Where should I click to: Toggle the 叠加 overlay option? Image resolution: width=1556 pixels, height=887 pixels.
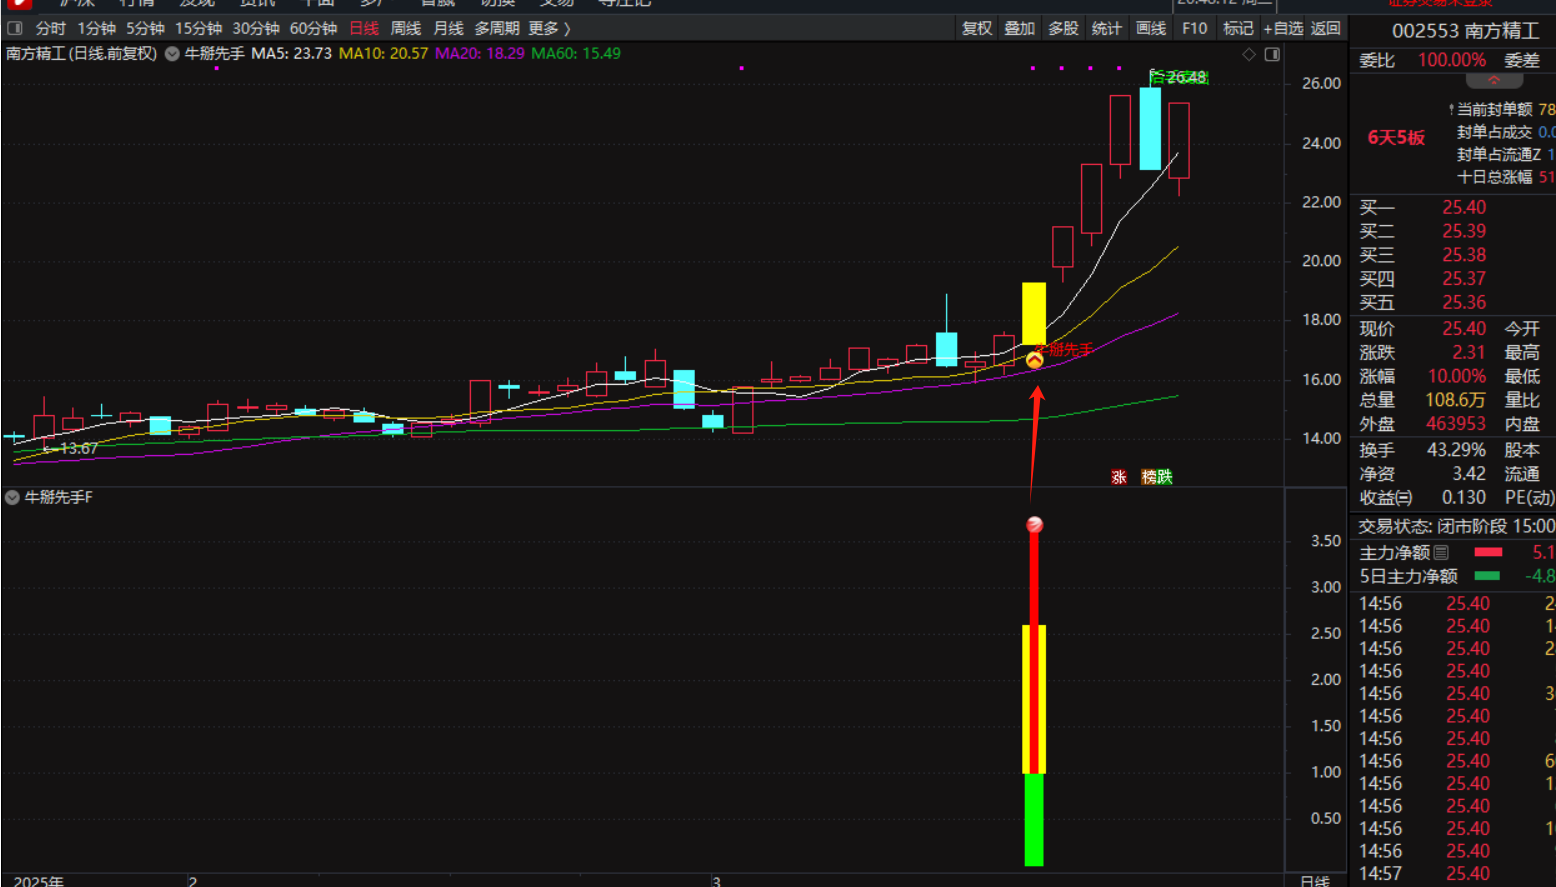(x=1019, y=28)
